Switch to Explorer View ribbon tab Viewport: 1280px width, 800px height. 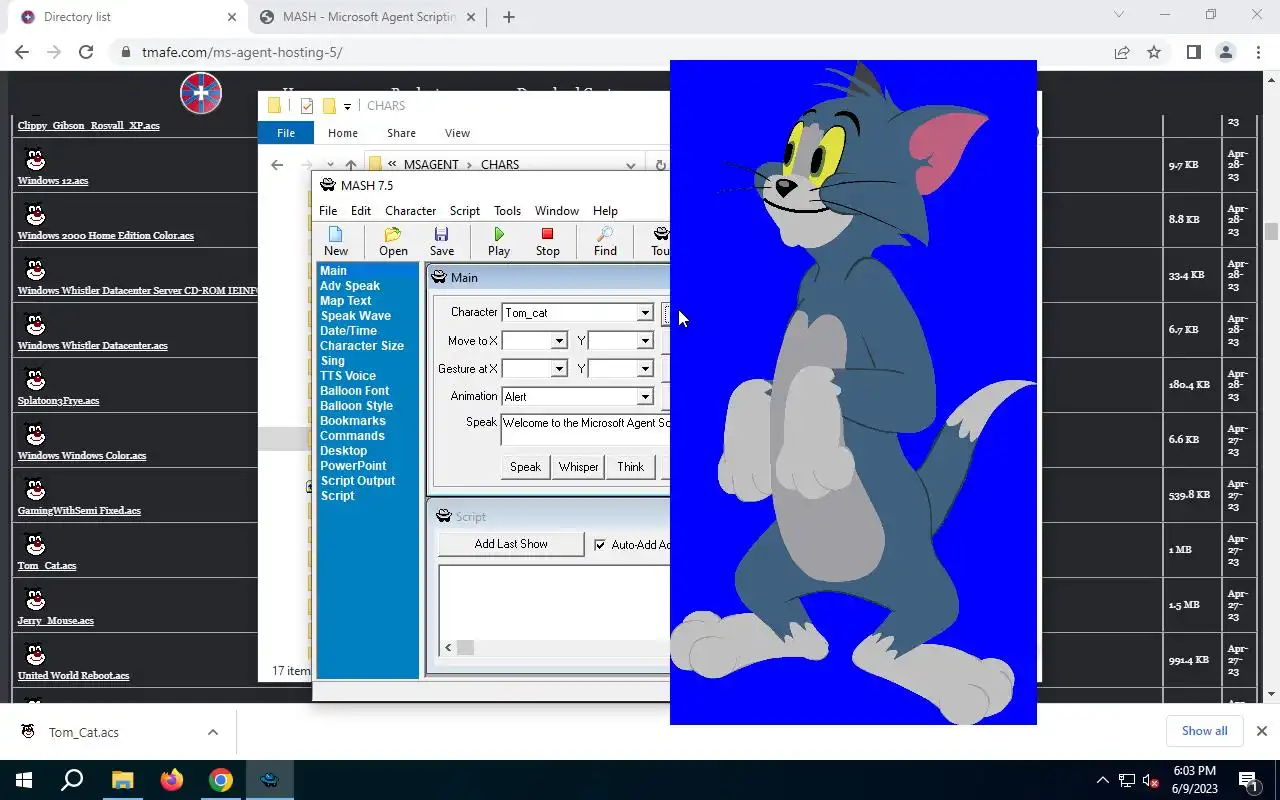pos(457,133)
